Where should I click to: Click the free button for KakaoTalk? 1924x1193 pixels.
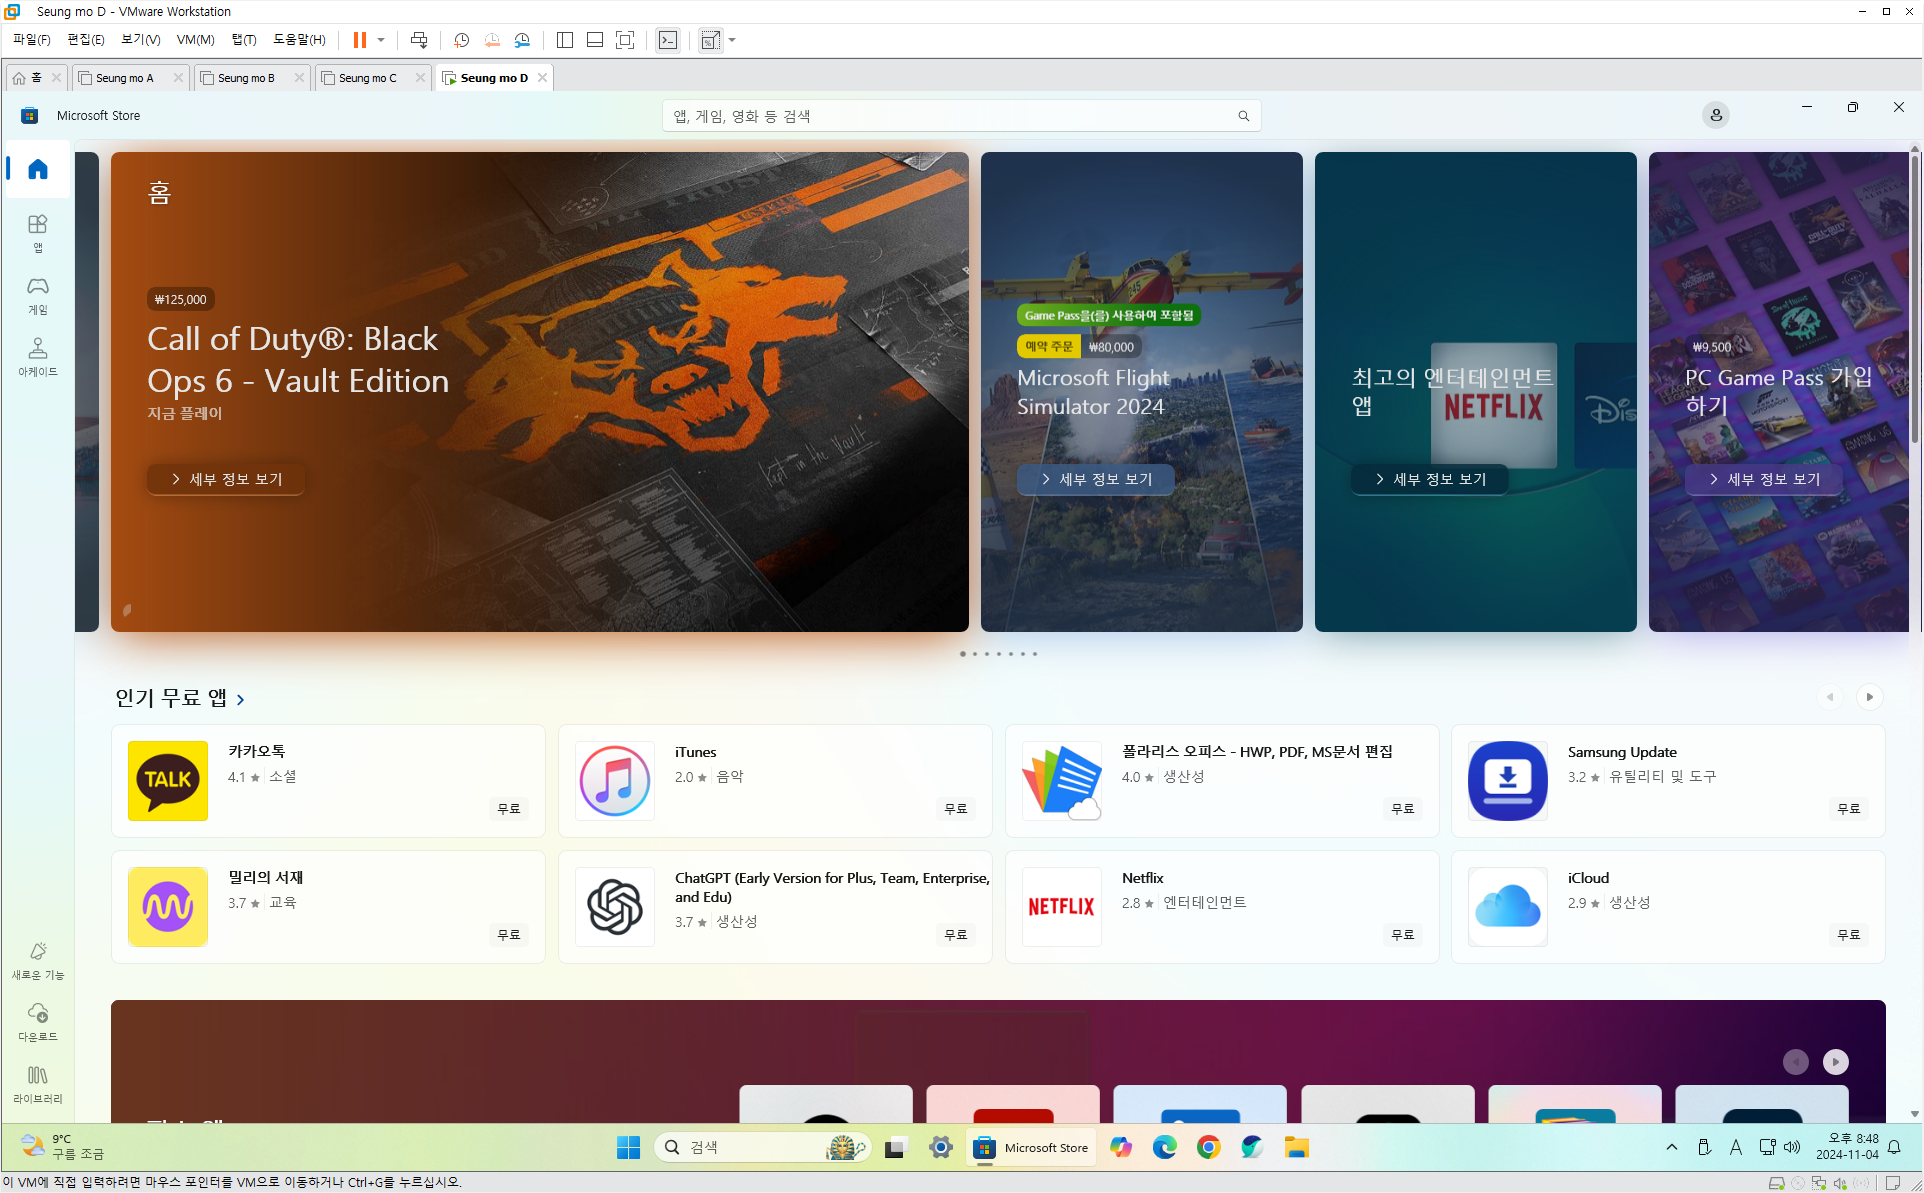click(508, 808)
